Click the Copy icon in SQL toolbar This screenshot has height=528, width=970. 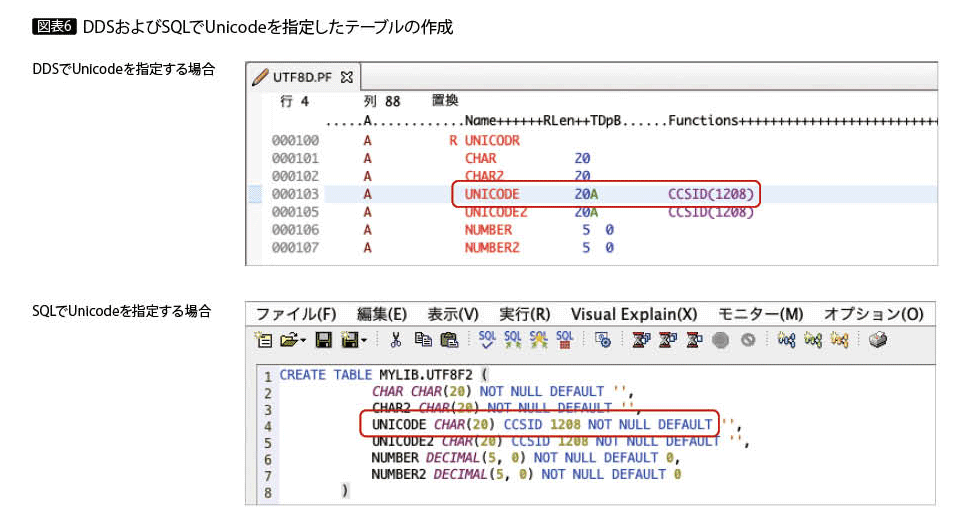(423, 341)
